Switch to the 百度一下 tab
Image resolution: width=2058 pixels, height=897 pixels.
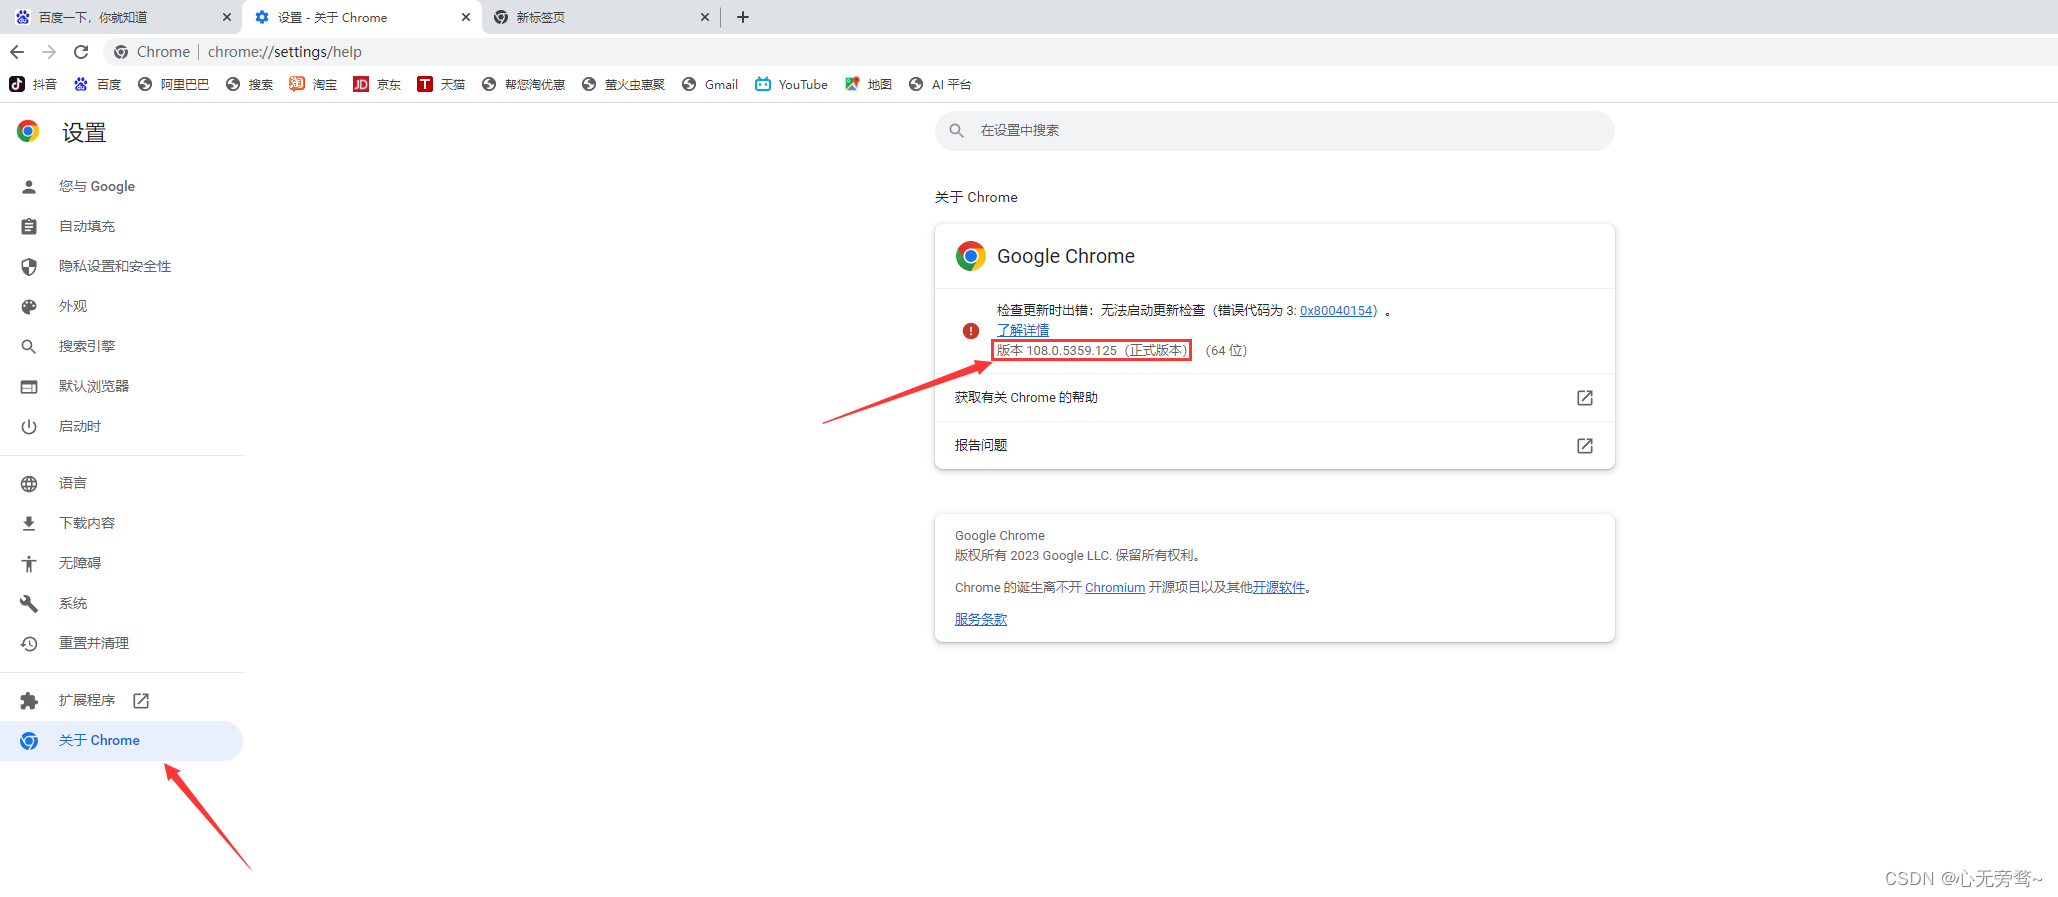pyautogui.click(x=121, y=17)
